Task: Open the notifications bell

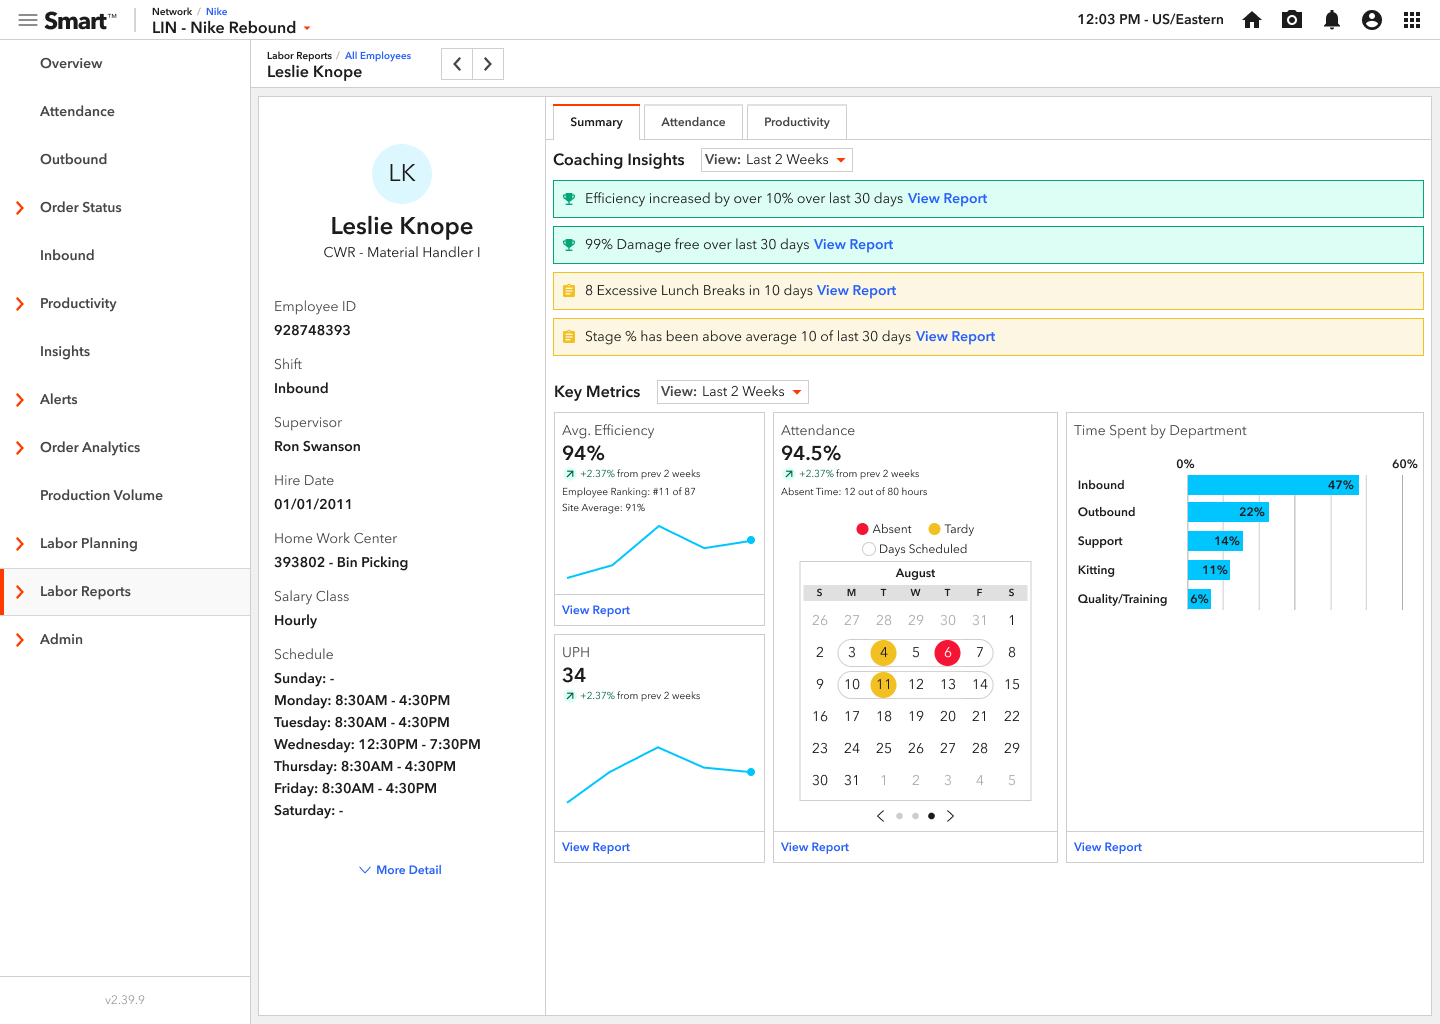Action: click(1331, 20)
